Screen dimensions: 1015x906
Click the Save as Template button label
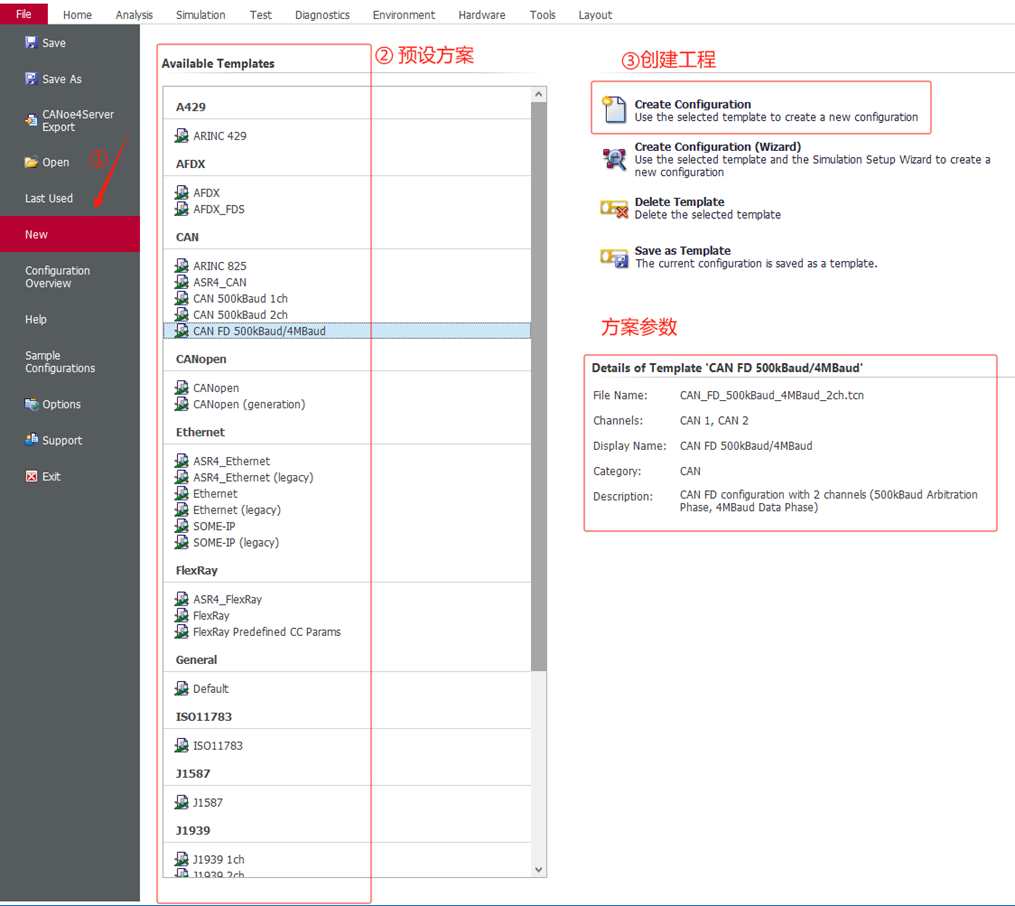coord(682,250)
